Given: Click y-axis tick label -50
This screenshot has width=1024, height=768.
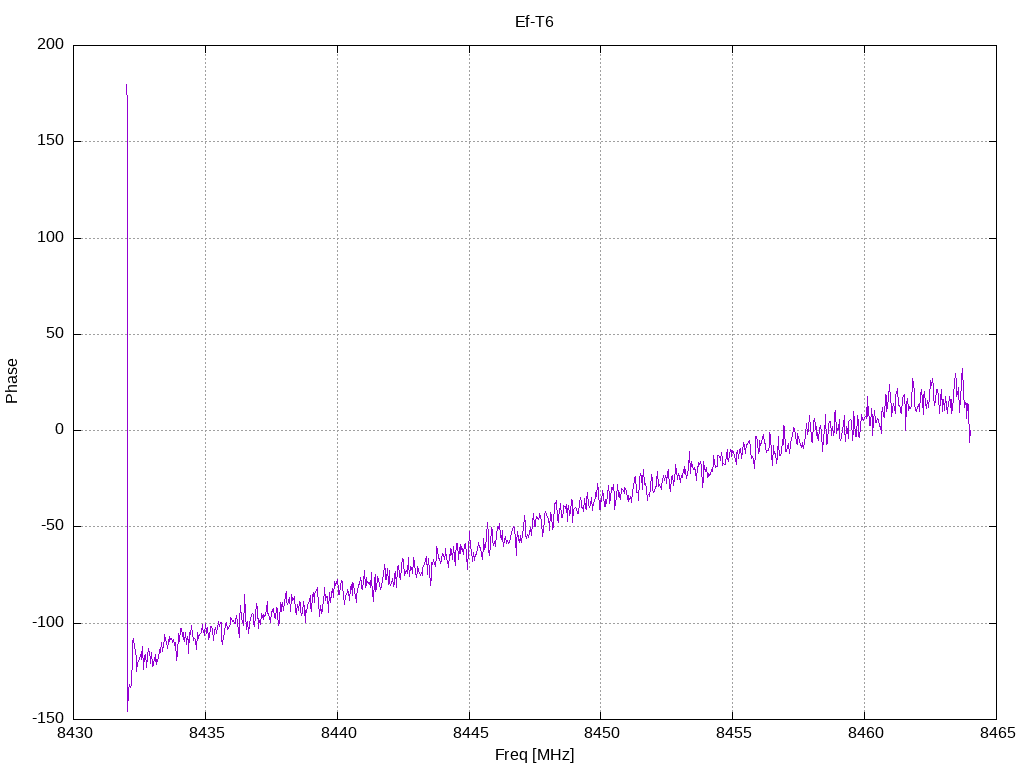Looking at the screenshot, I should [52, 526].
